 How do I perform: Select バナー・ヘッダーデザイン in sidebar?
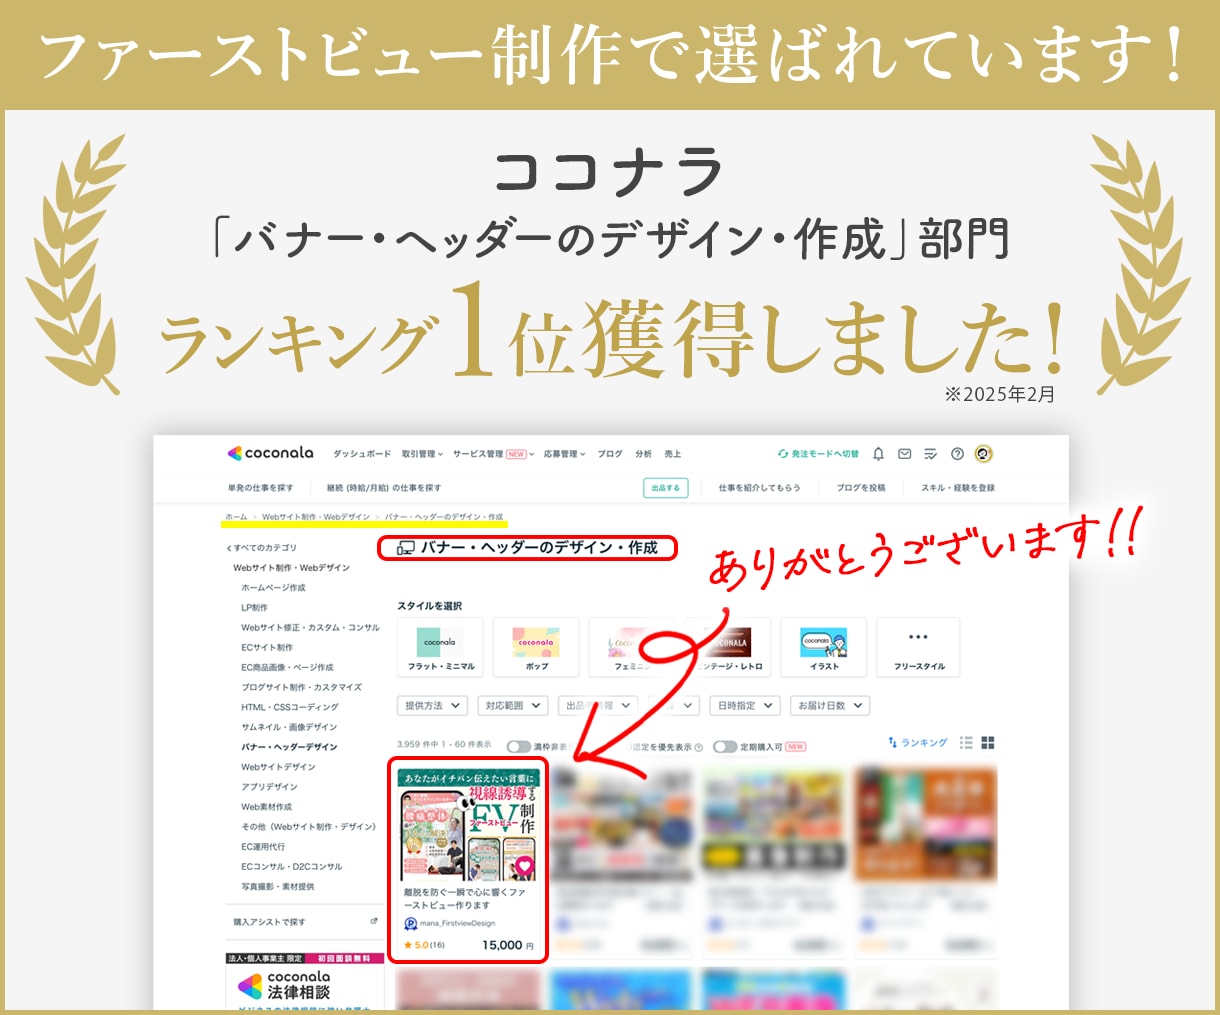point(289,747)
